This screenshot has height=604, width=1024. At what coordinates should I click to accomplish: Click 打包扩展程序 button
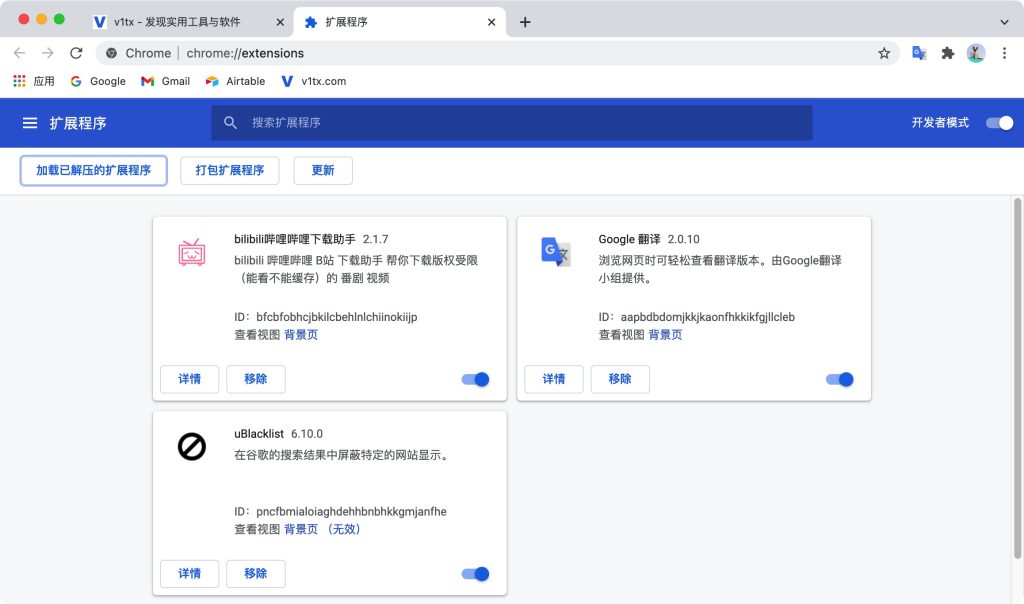(x=230, y=170)
